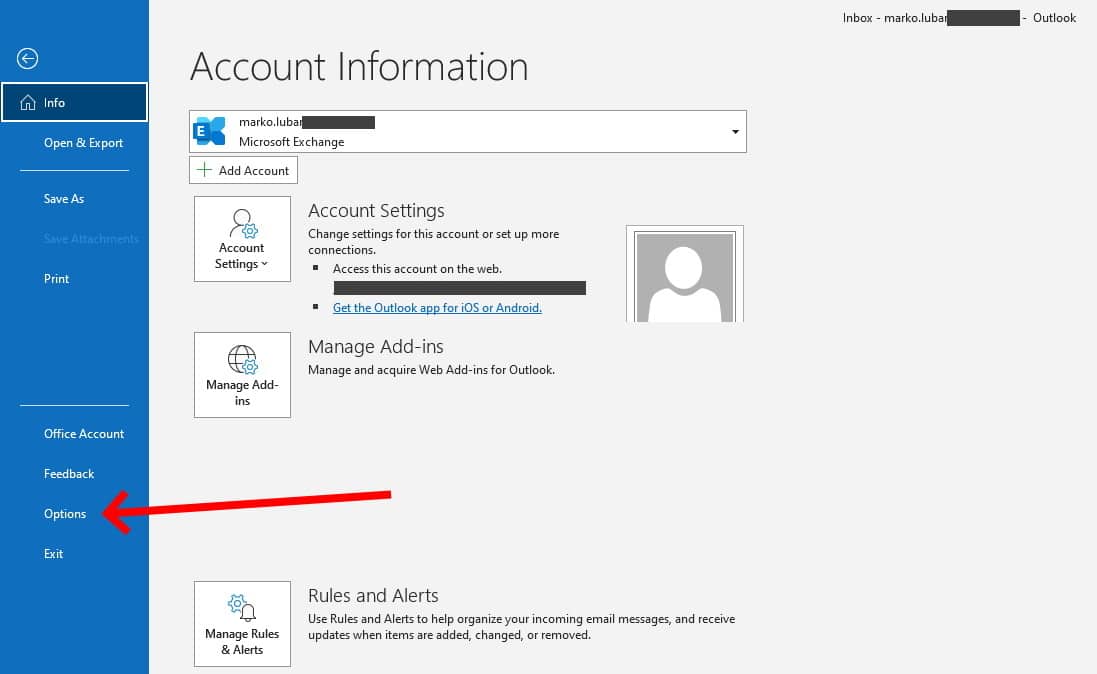Open Outlook Options from the sidebar
Image resolution: width=1097 pixels, height=674 pixels.
coord(64,513)
